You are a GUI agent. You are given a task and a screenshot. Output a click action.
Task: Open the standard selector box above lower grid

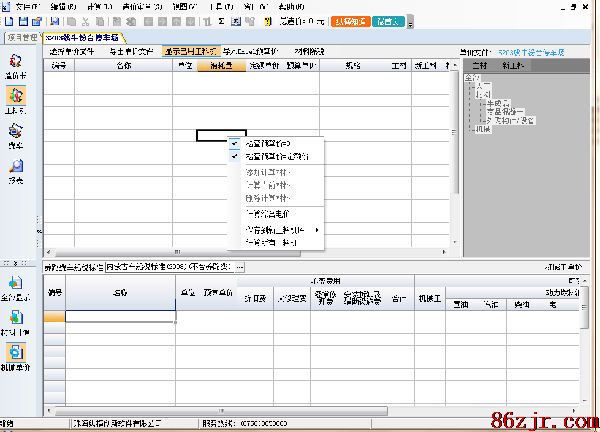[174, 267]
